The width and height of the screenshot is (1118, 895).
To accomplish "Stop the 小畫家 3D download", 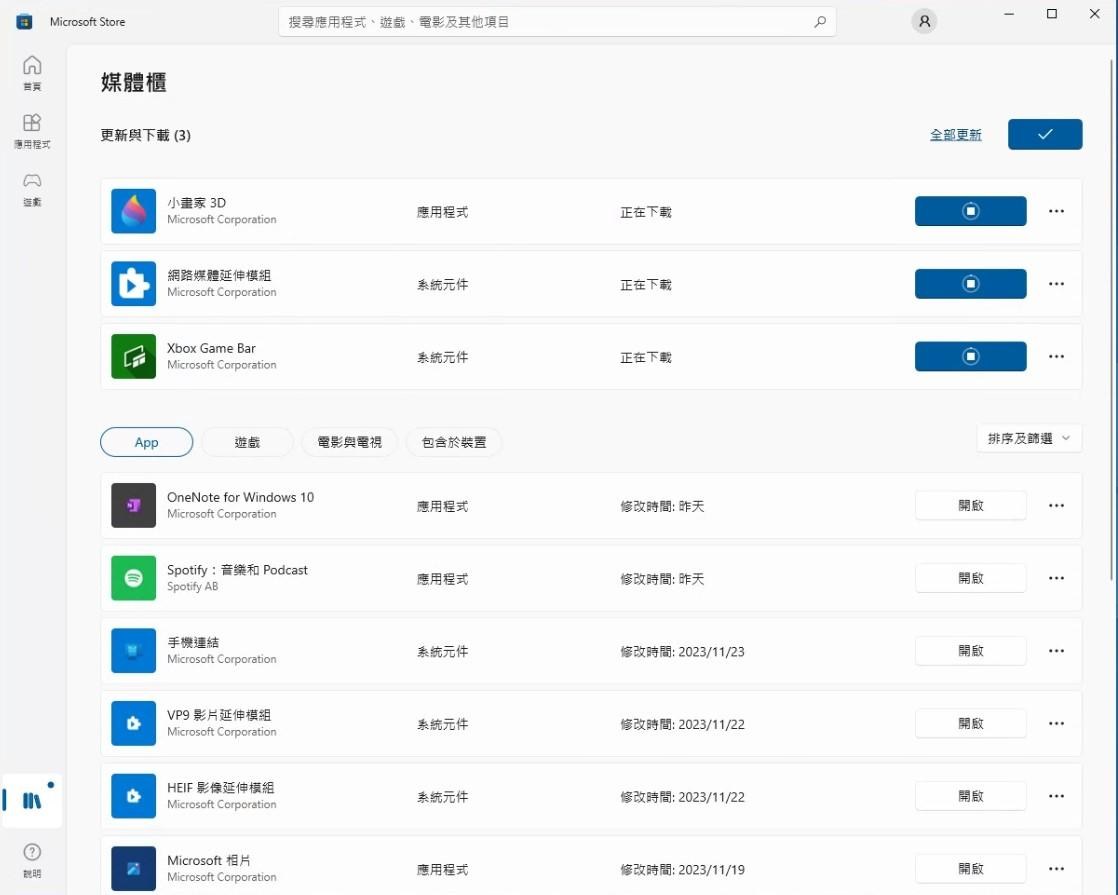I will (x=970, y=211).
